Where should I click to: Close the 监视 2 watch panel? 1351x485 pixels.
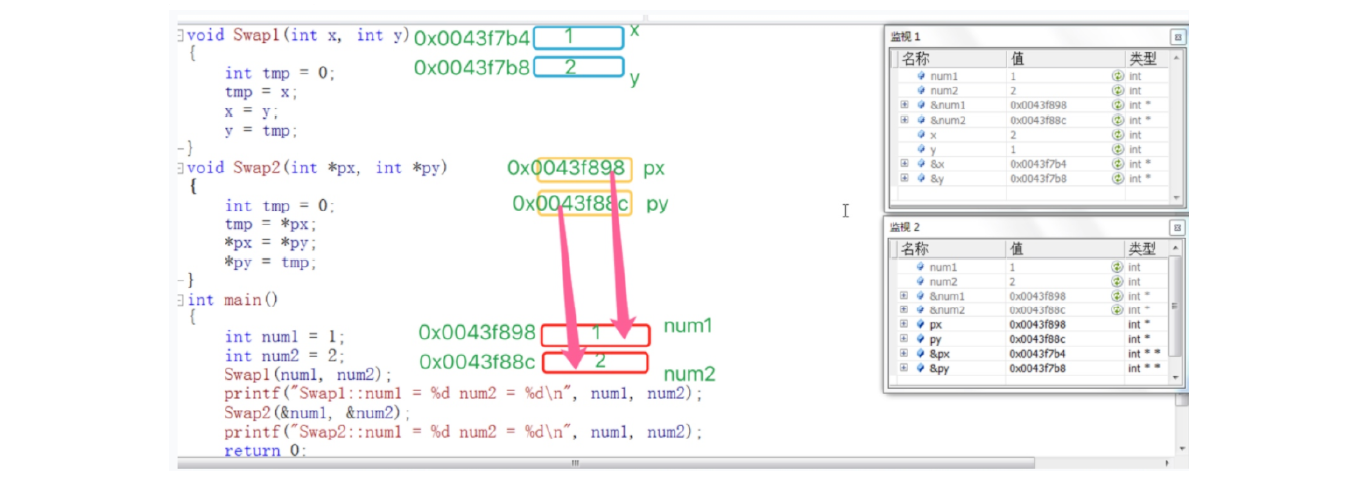1177,227
